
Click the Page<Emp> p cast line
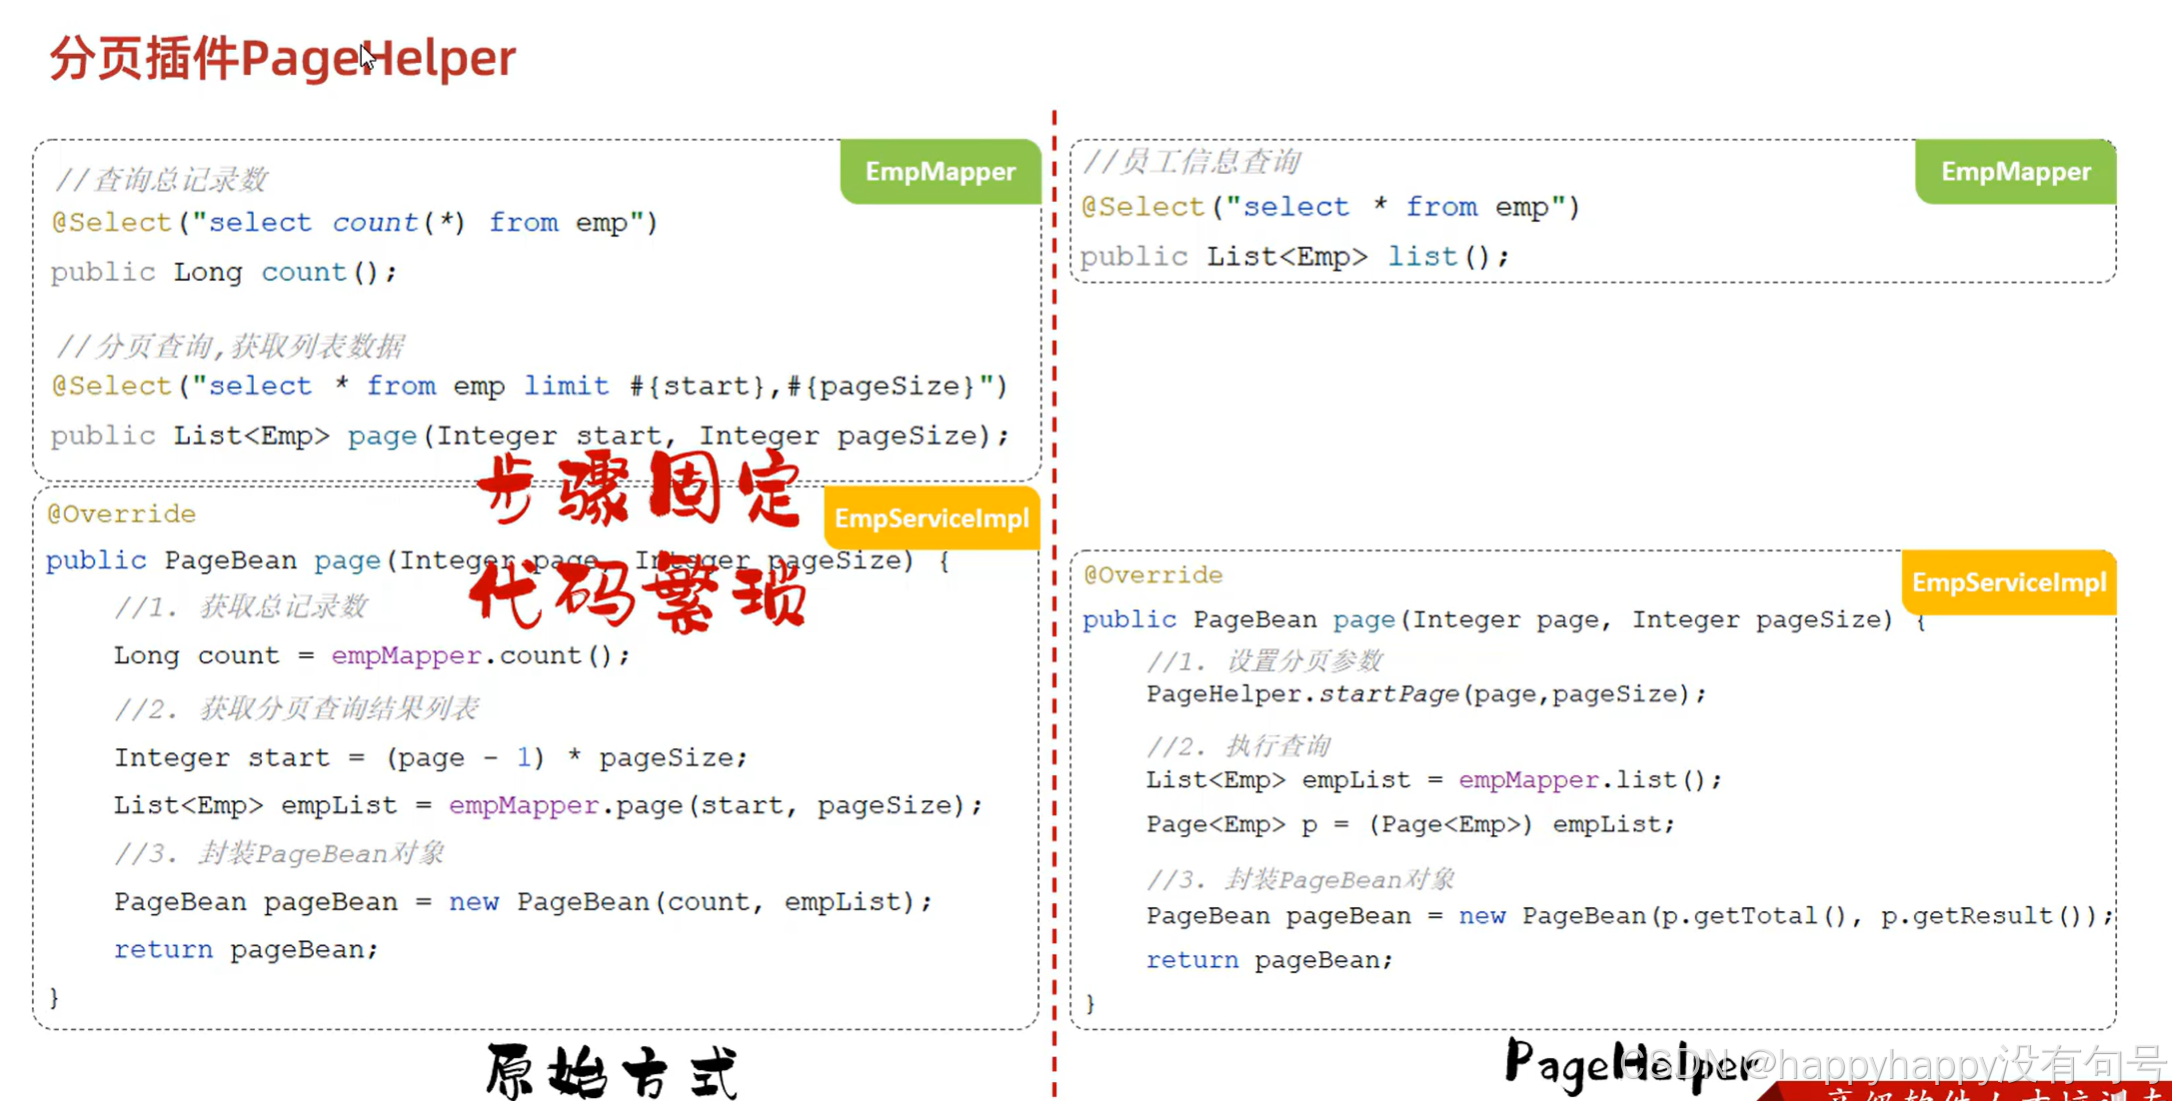1410,824
